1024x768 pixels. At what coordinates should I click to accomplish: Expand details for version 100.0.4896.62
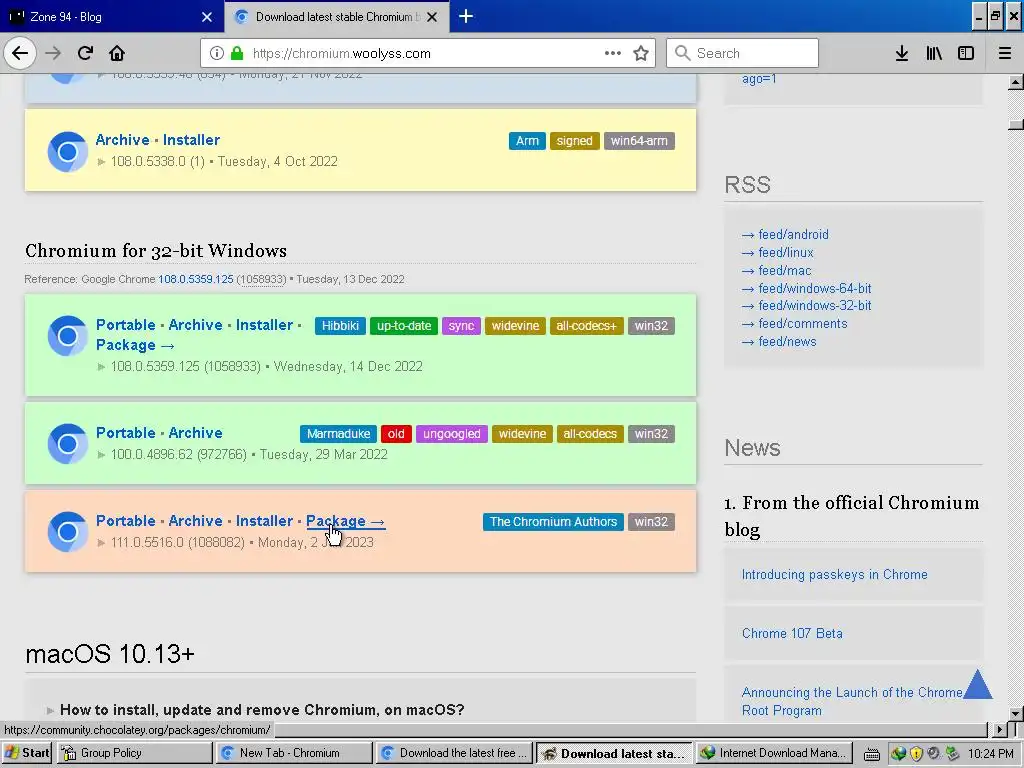point(101,455)
